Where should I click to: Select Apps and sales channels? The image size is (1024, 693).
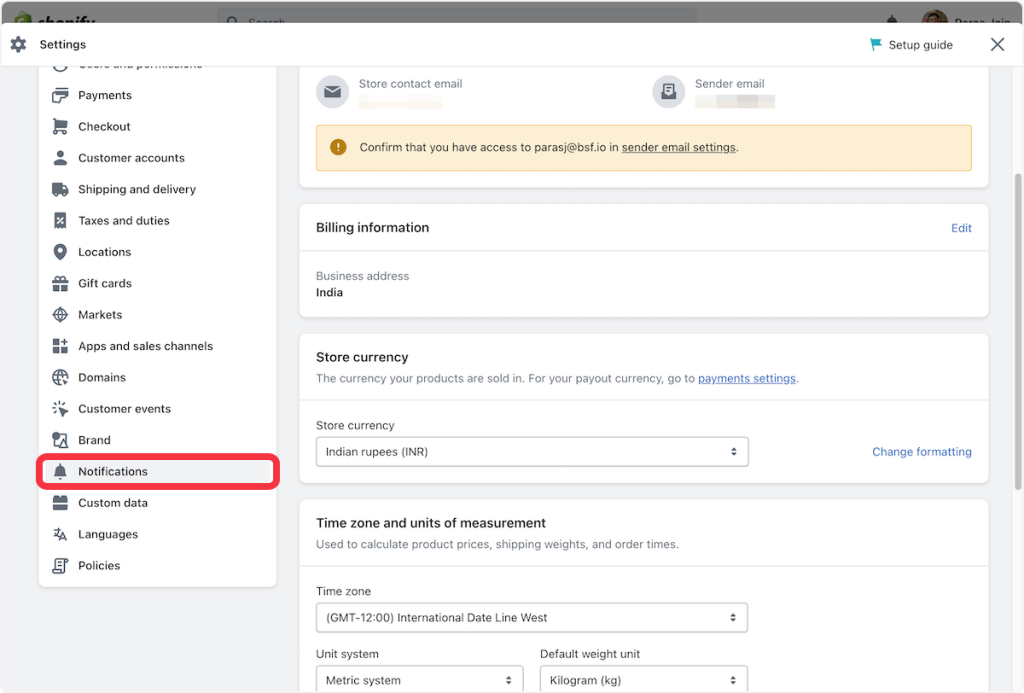click(x=145, y=346)
